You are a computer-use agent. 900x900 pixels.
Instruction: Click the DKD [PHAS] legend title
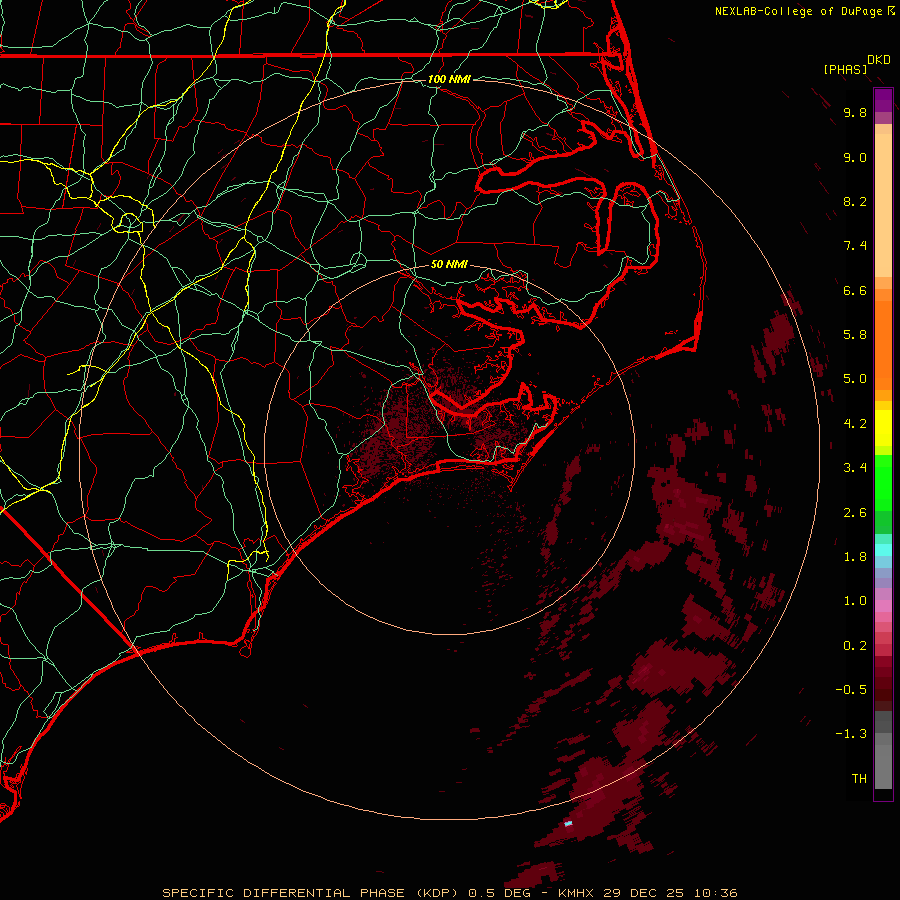[856, 64]
